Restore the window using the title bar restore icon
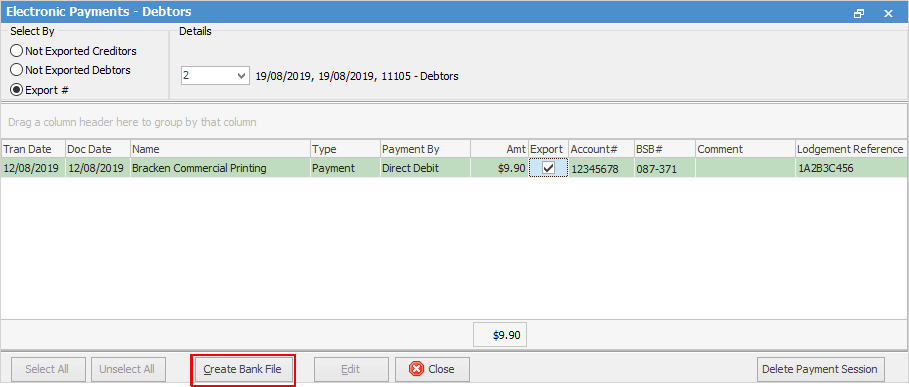909x387 pixels. tap(860, 13)
